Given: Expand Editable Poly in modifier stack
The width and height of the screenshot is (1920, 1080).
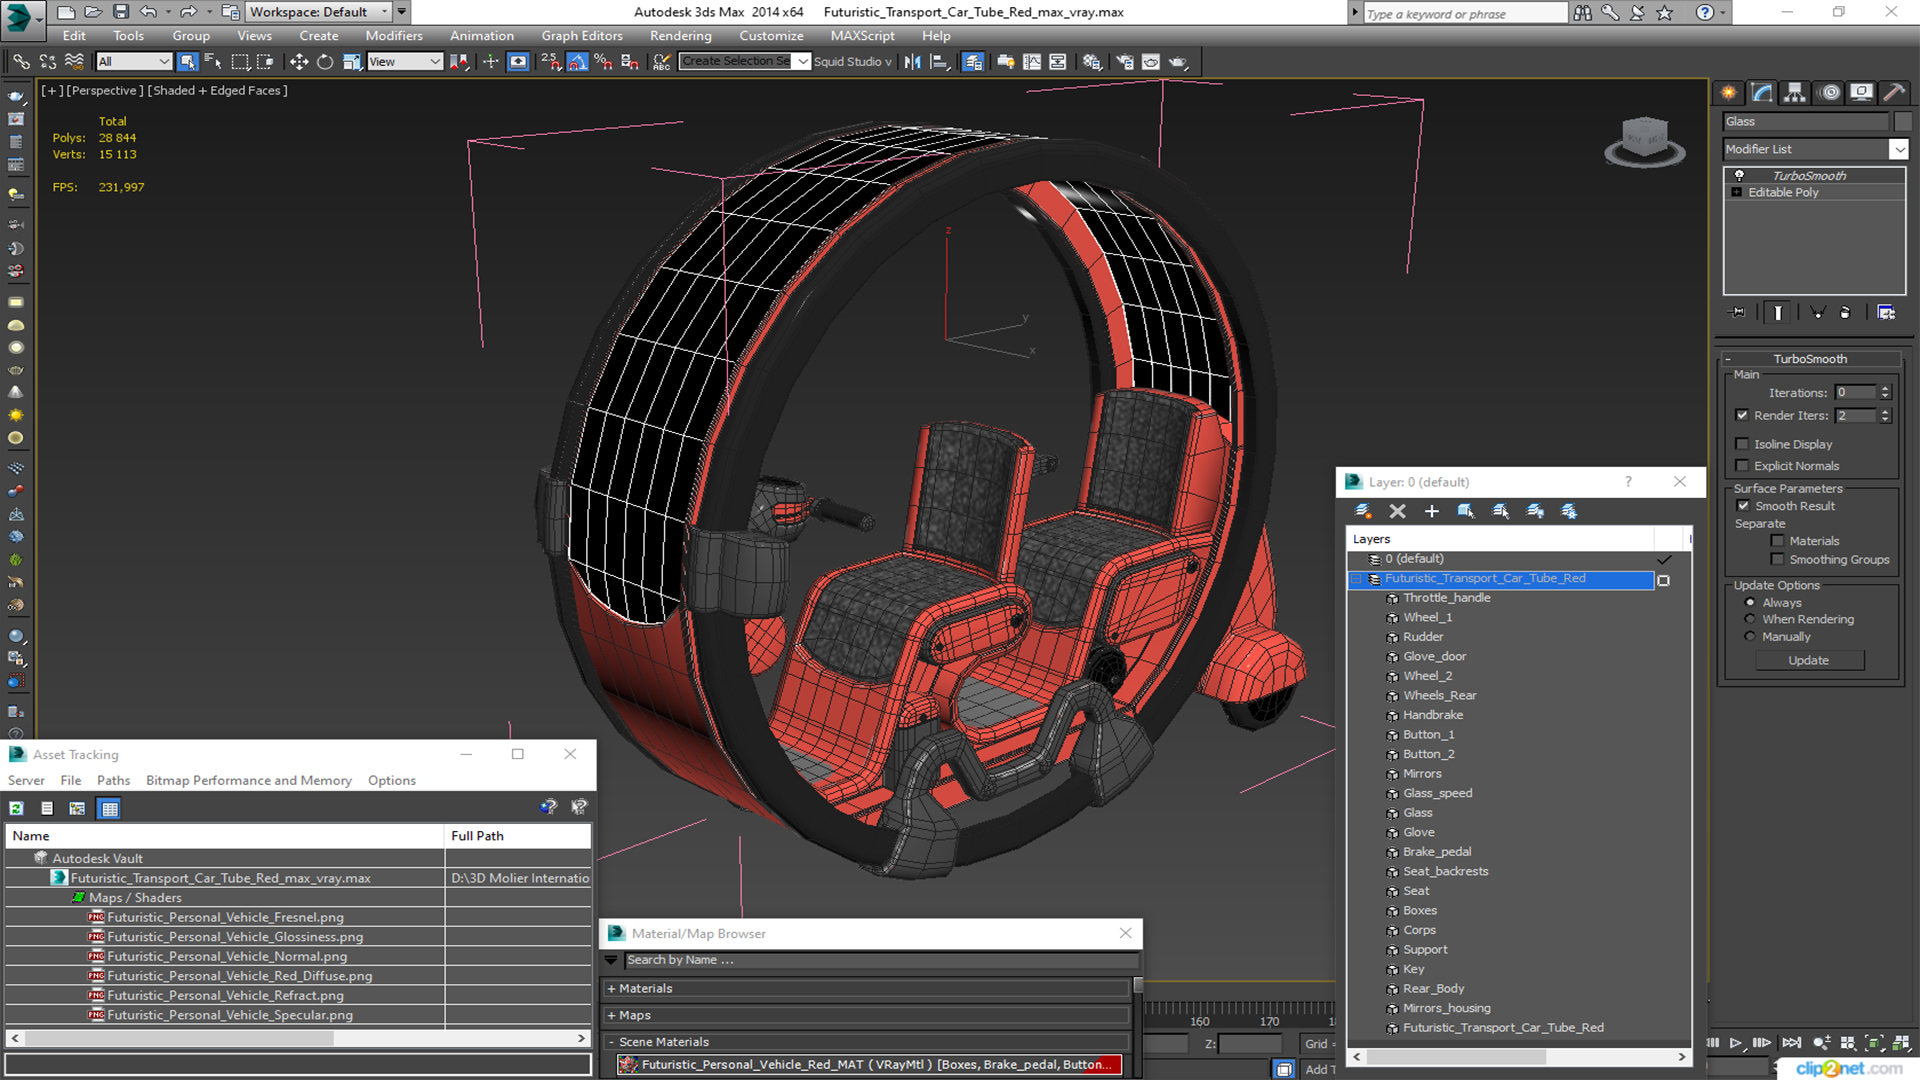Looking at the screenshot, I should [1737, 192].
